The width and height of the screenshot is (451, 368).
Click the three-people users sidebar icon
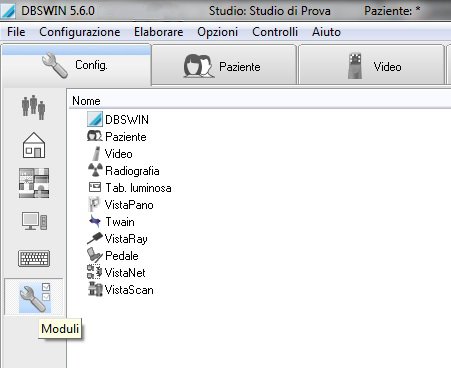[33, 107]
